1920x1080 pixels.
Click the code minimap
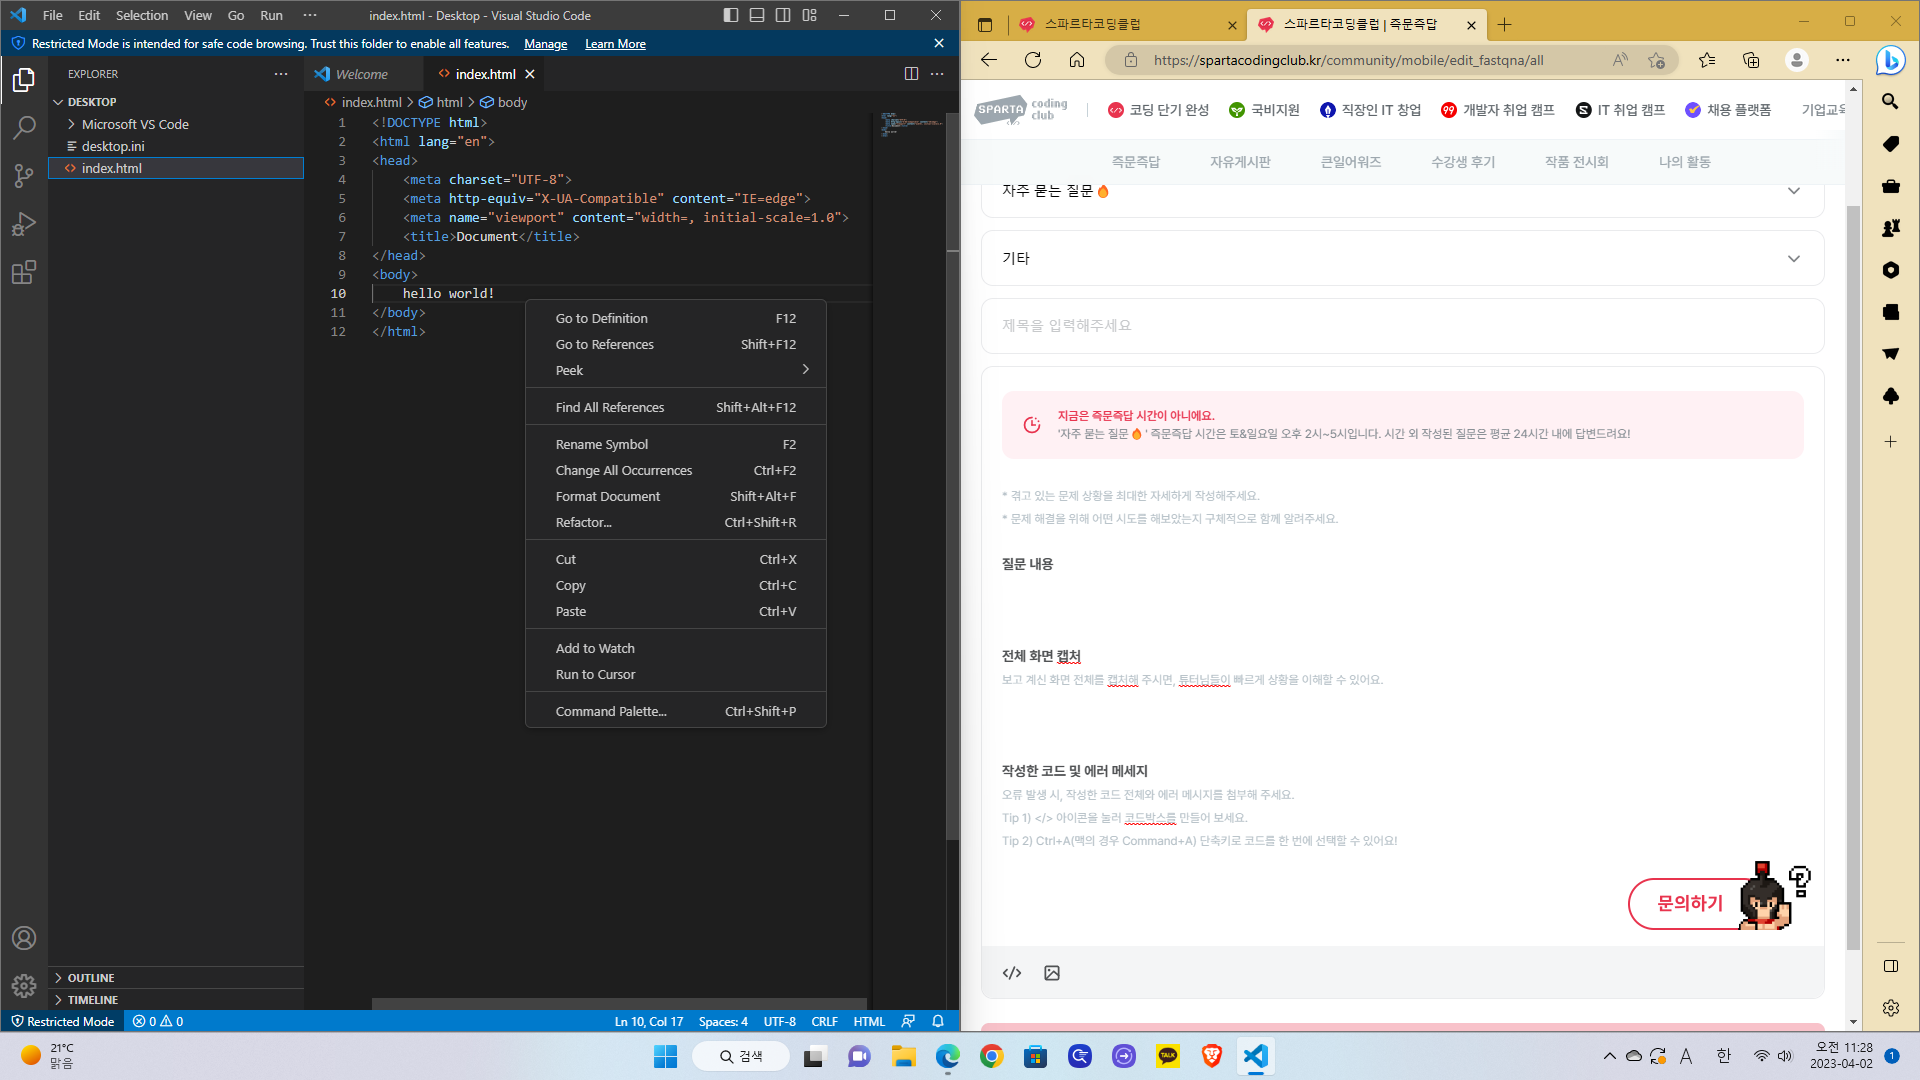point(910,126)
